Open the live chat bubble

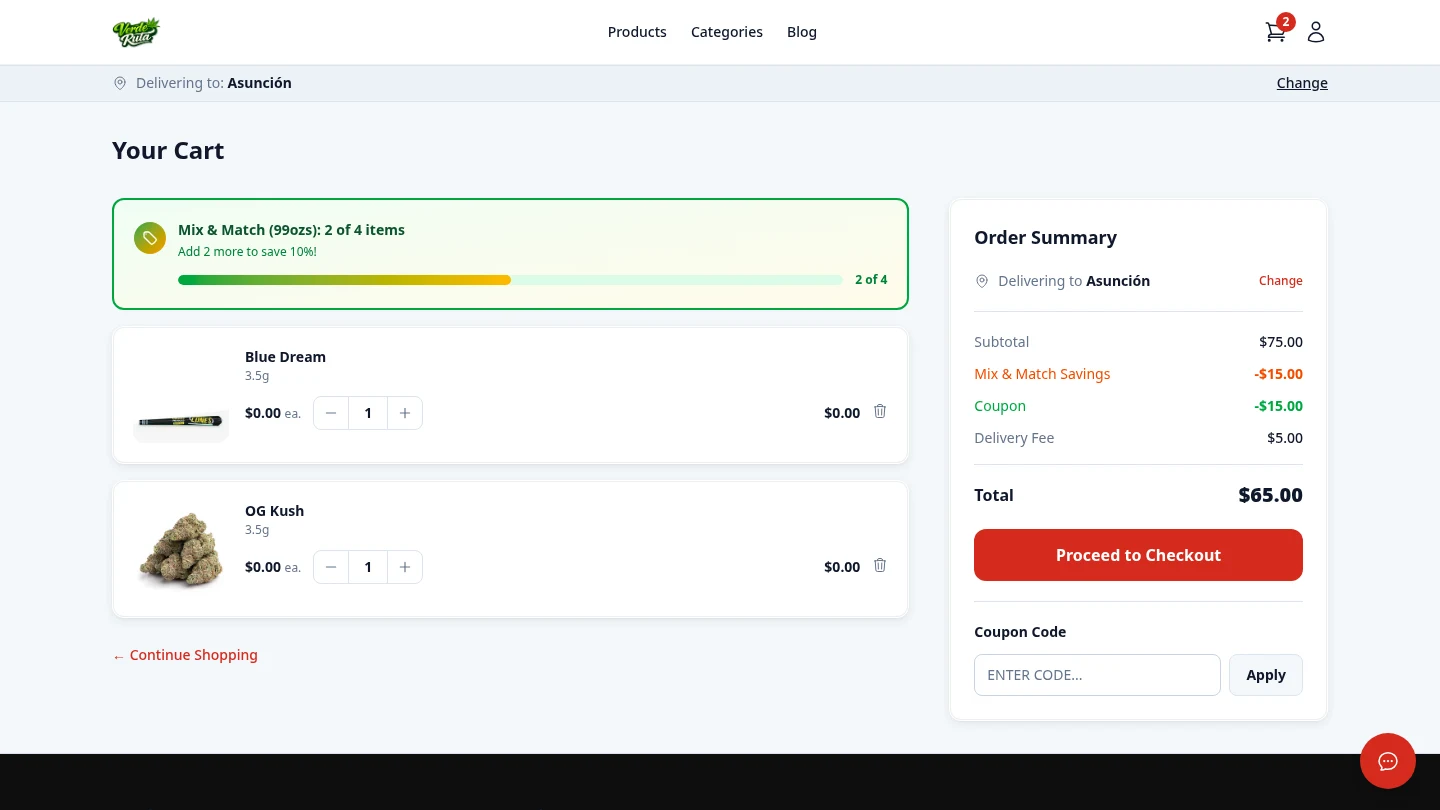pos(1387,761)
